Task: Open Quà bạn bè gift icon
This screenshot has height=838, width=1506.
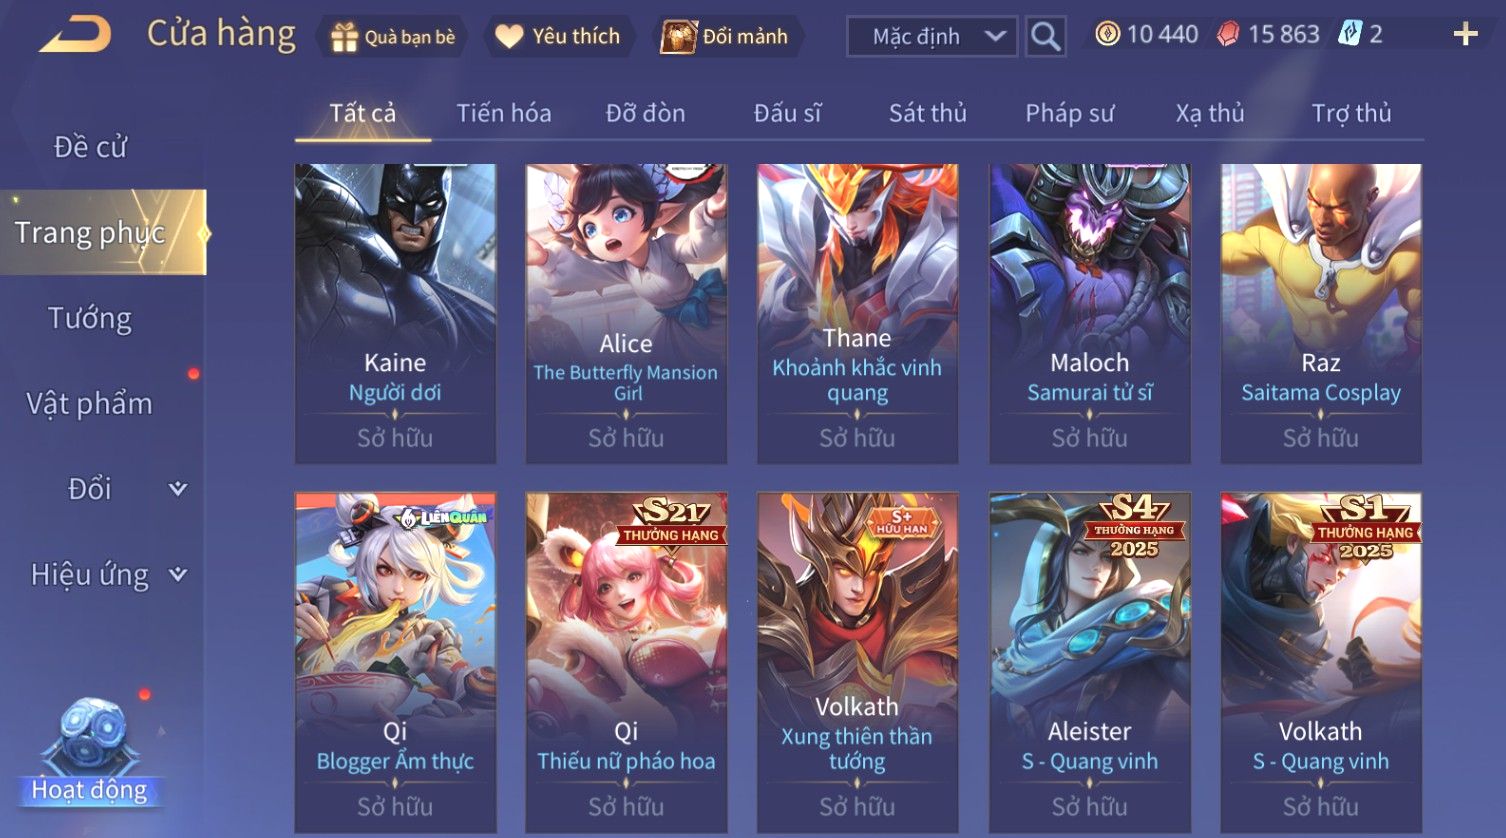Action: click(344, 37)
